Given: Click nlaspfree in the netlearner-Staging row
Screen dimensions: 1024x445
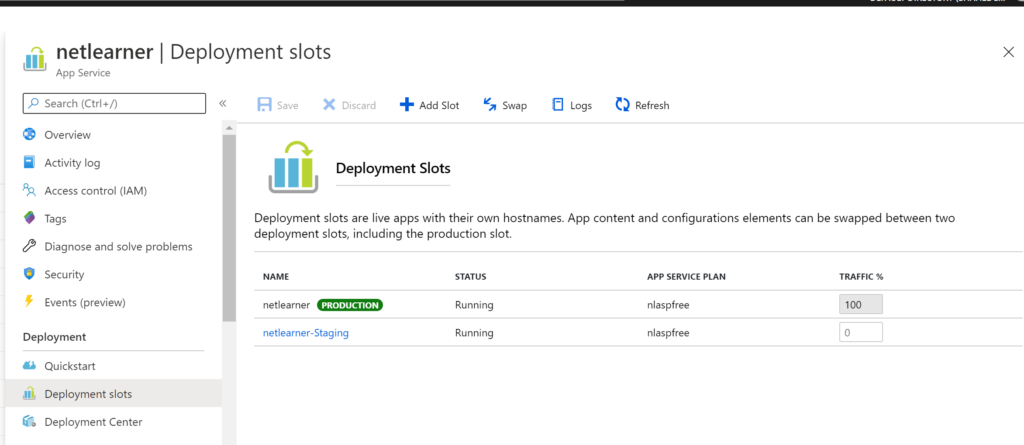Looking at the screenshot, I should pos(668,333).
